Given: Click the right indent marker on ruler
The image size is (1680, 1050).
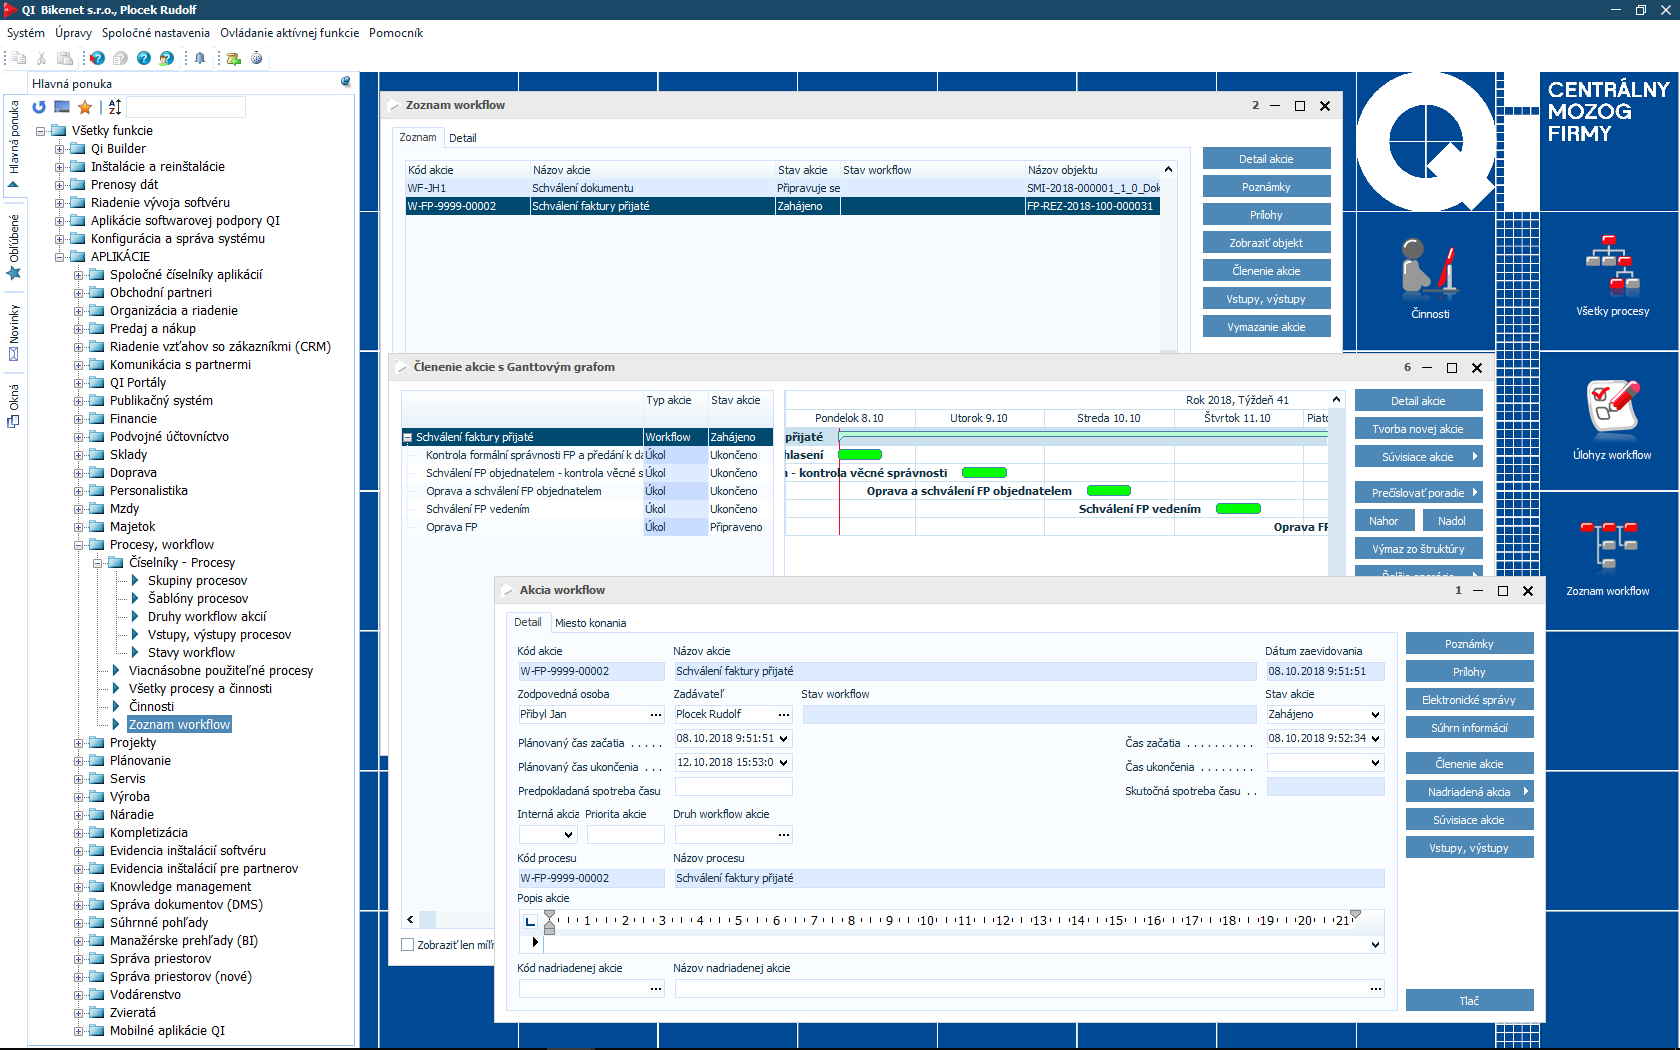Looking at the screenshot, I should 1355,914.
